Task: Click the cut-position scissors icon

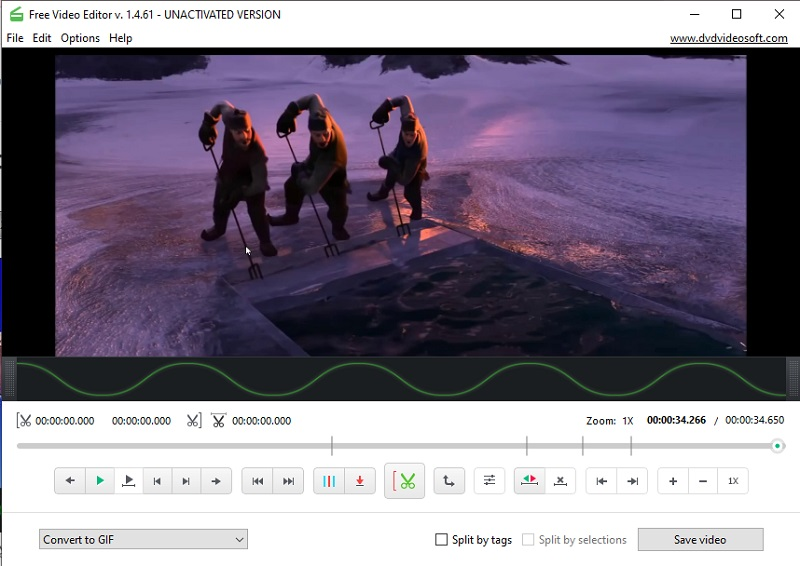Action: (218, 421)
